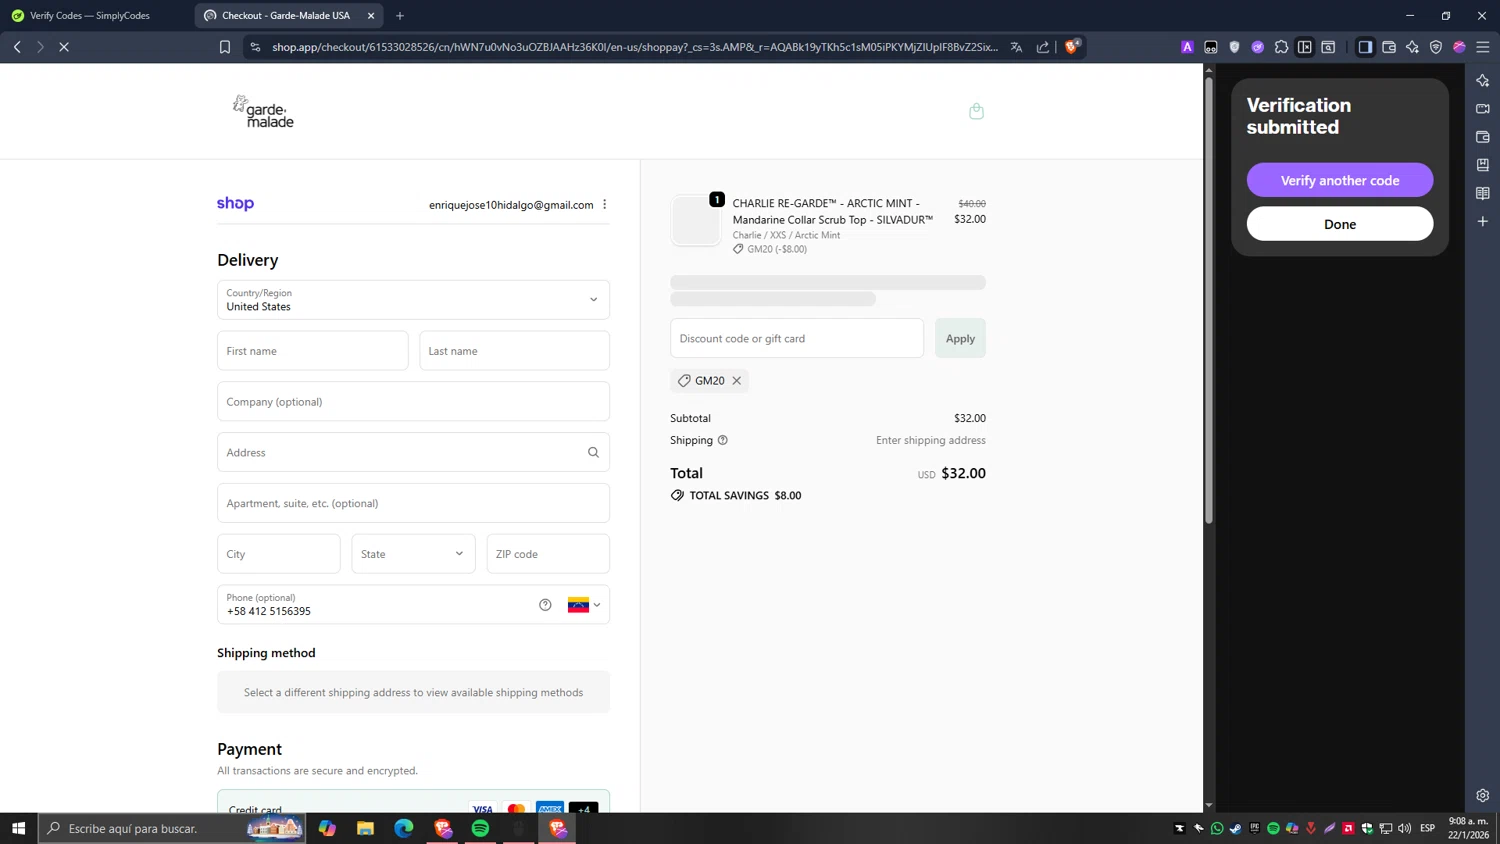Focus the First name field
The image size is (1500, 844).
[313, 351]
